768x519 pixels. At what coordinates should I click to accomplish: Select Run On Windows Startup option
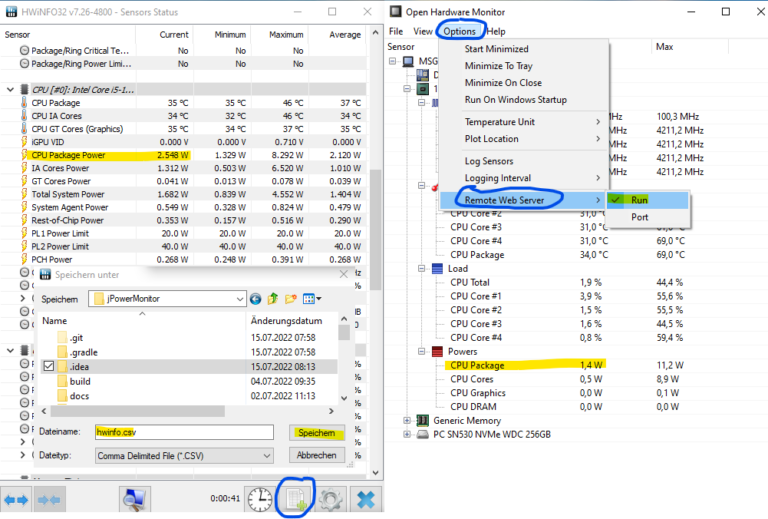(x=524, y=99)
